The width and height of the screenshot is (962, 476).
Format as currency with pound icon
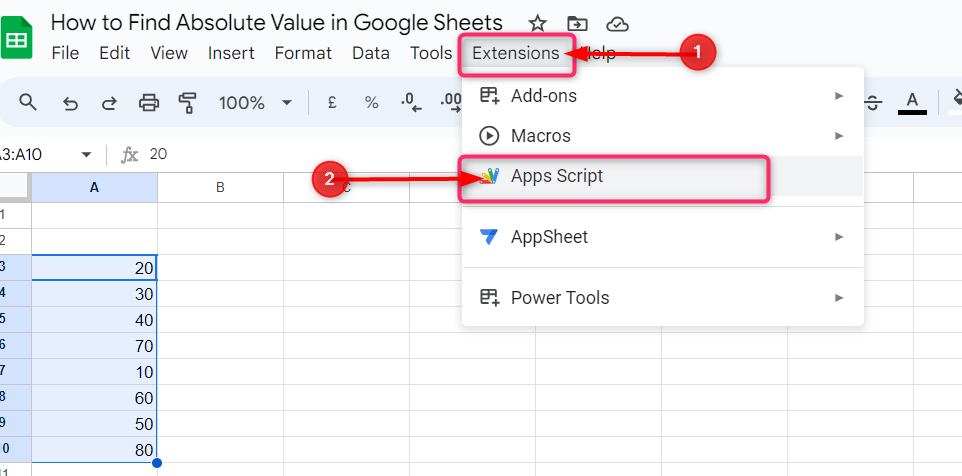331,102
